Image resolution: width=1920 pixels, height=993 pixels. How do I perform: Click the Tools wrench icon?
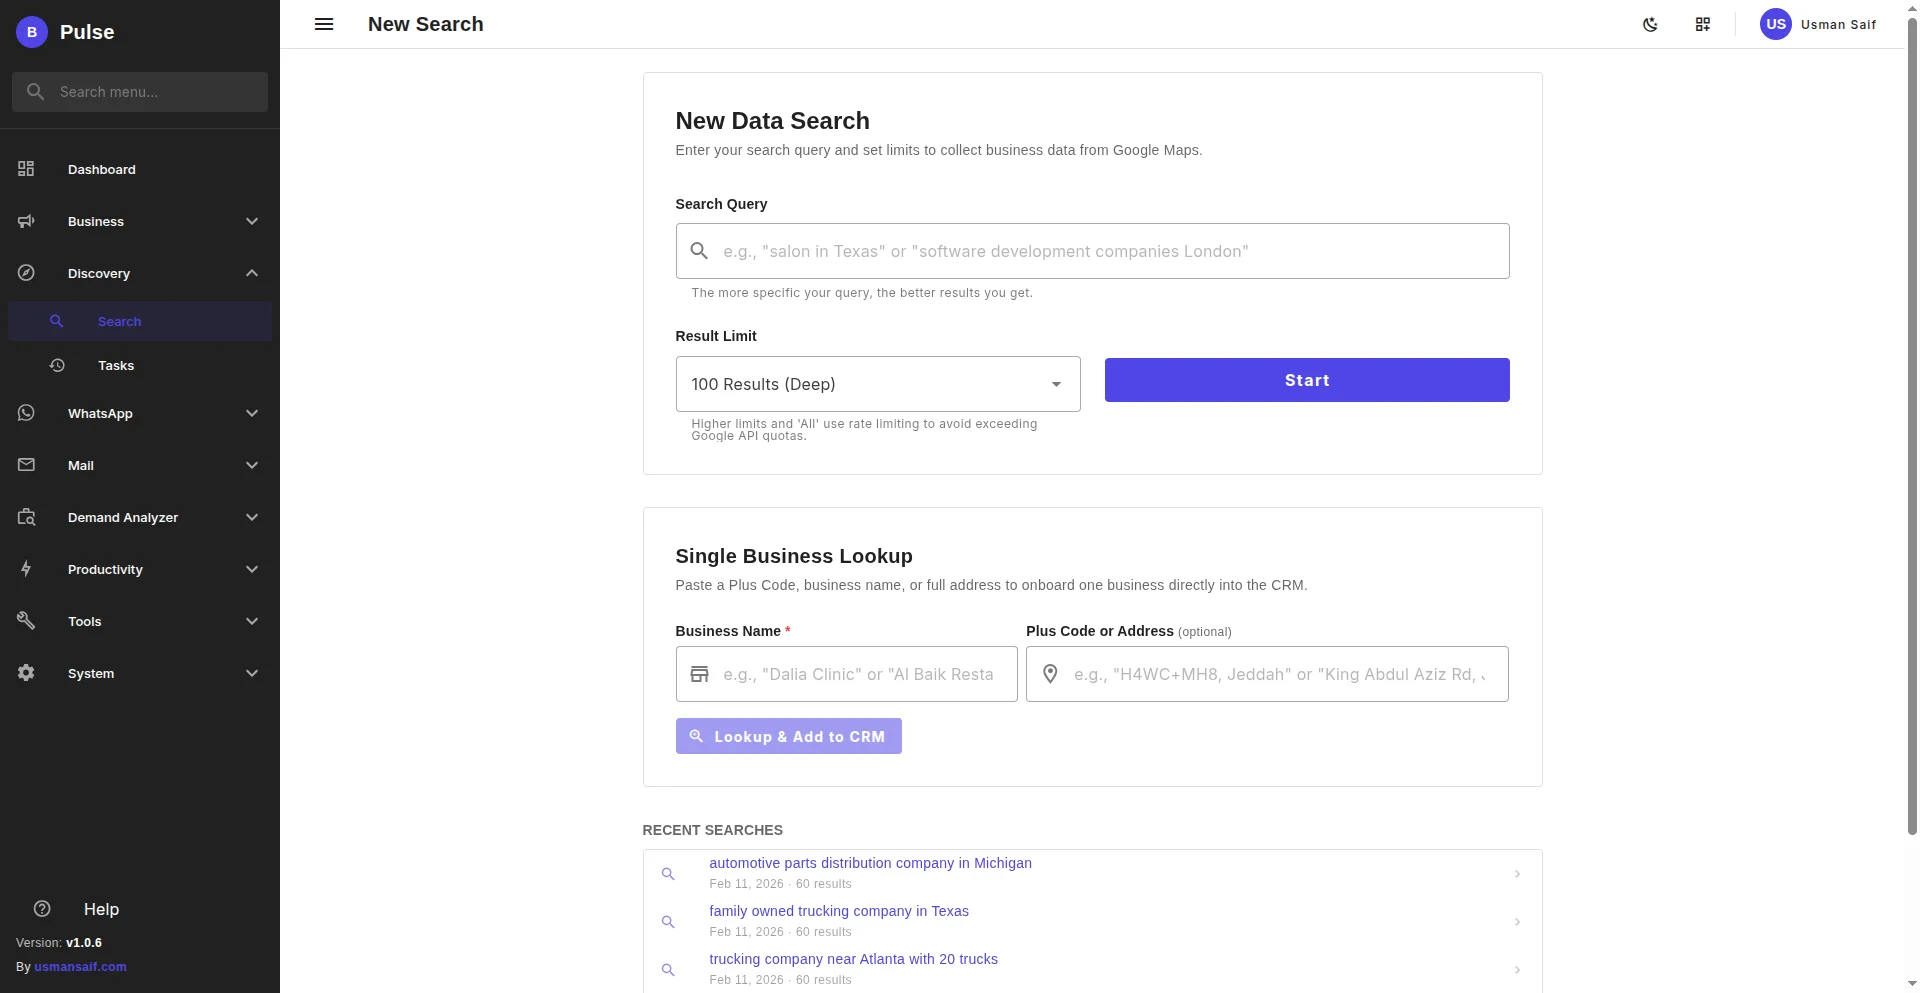tap(26, 621)
